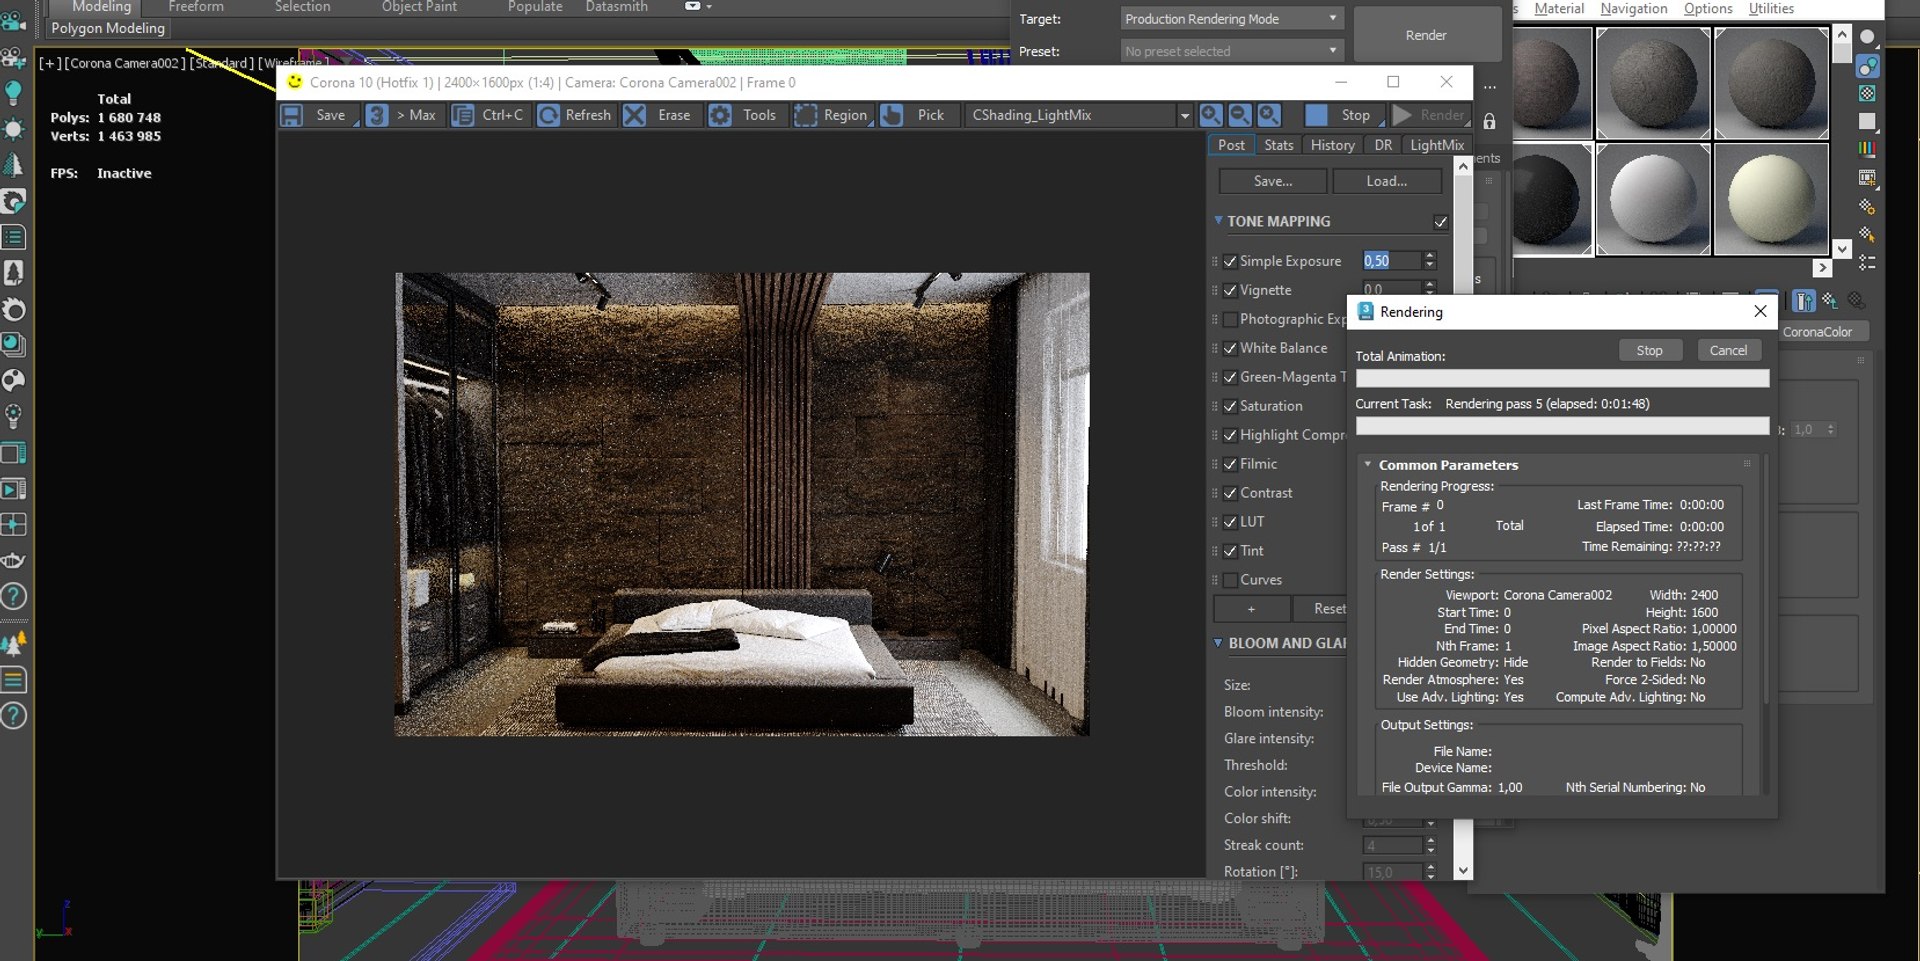Viewport: 1920px width, 961px height.
Task: Click the Render button in Render Setup
Action: point(1426,35)
